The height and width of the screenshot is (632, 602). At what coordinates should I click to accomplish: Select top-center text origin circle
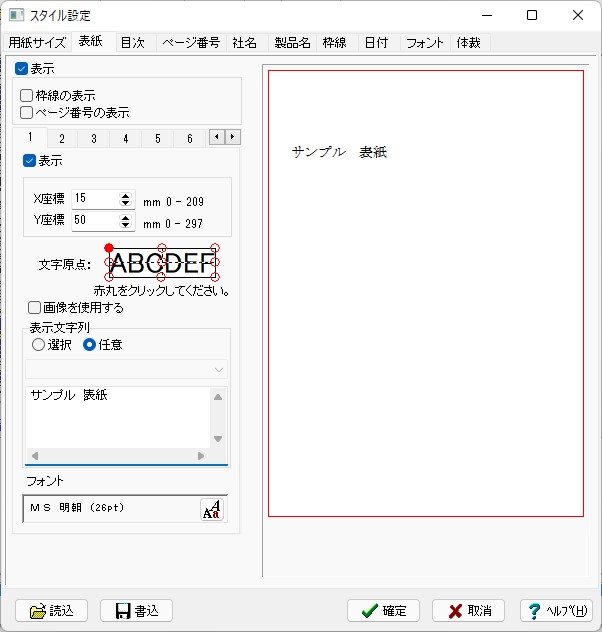click(x=162, y=248)
